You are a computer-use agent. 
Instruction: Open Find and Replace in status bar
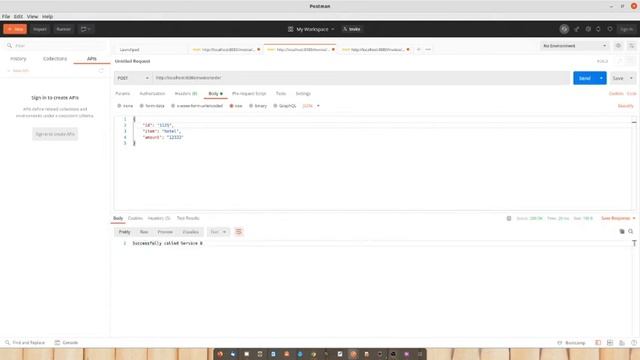point(25,342)
